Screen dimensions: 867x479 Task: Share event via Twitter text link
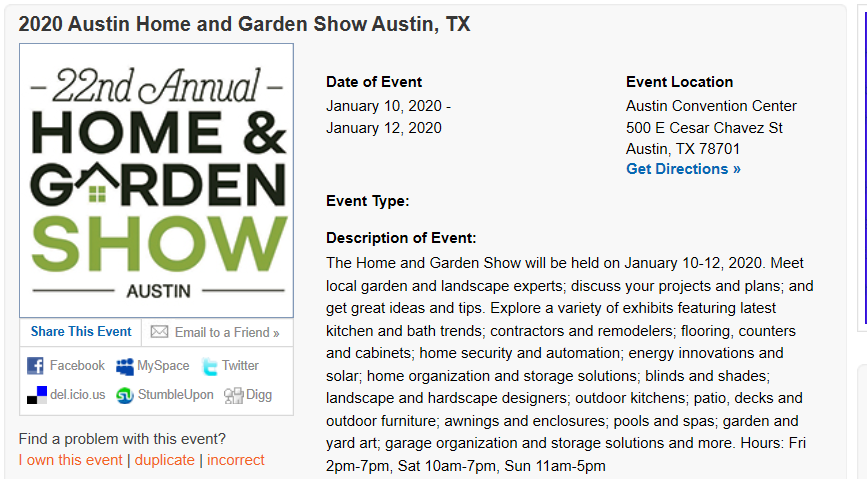click(x=240, y=366)
